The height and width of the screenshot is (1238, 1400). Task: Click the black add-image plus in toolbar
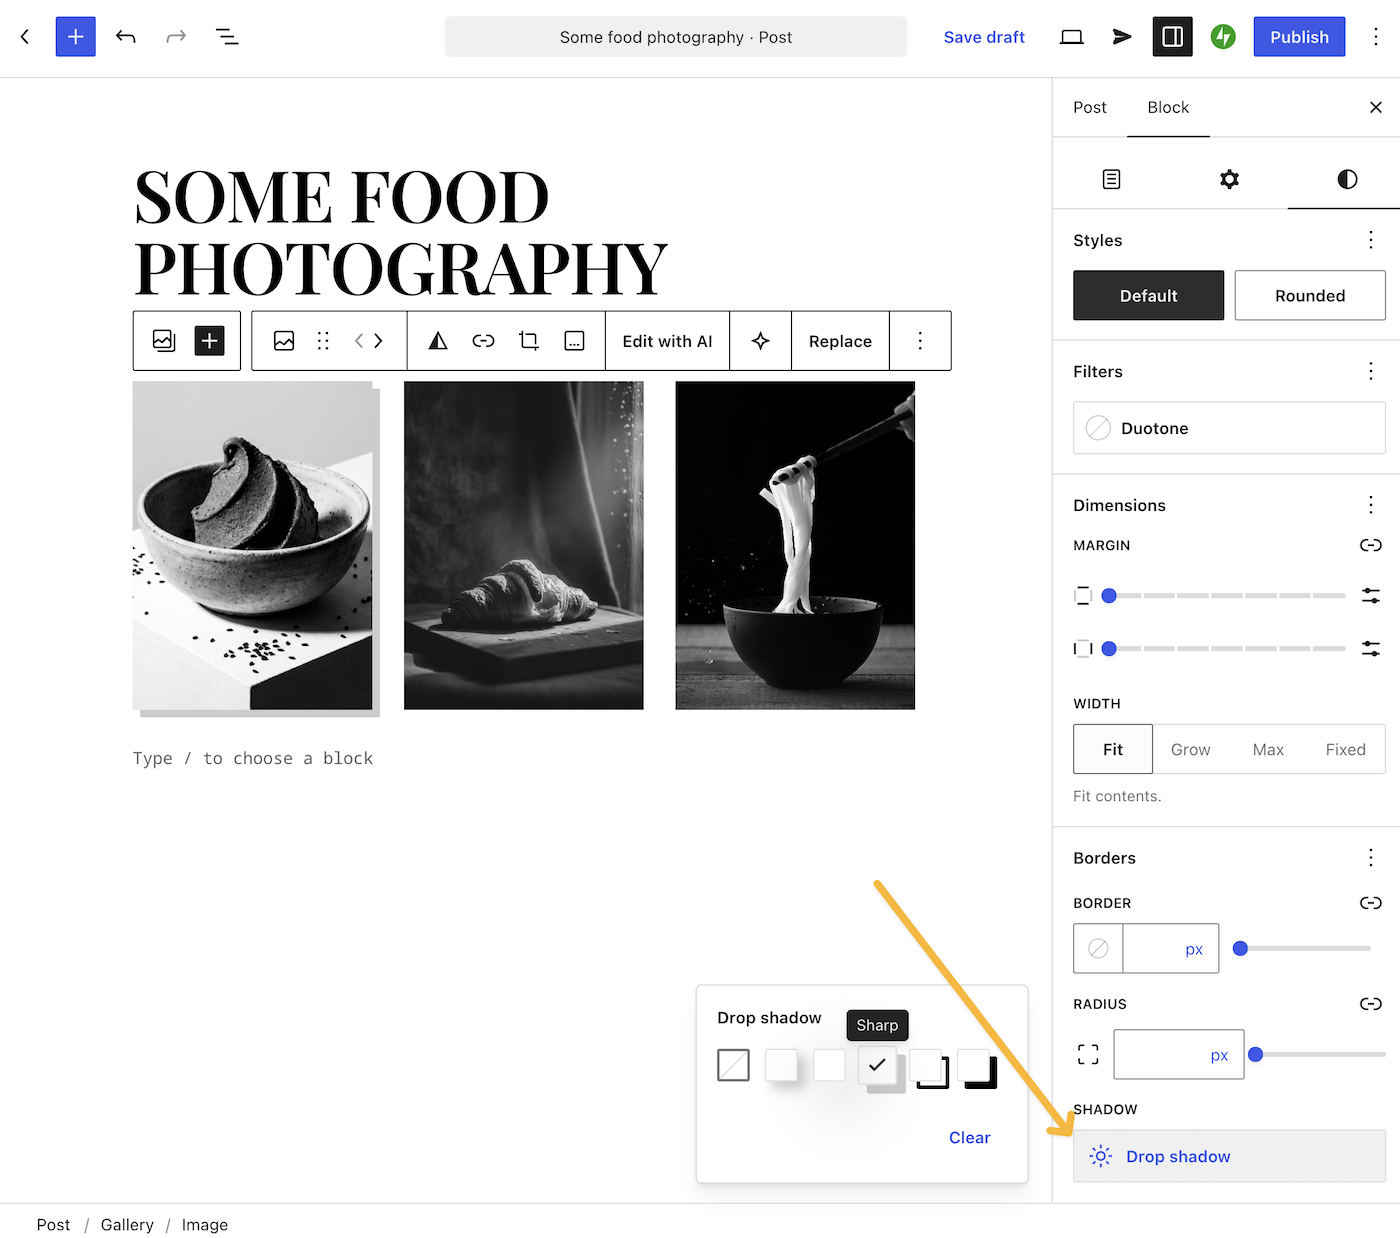[x=209, y=341]
